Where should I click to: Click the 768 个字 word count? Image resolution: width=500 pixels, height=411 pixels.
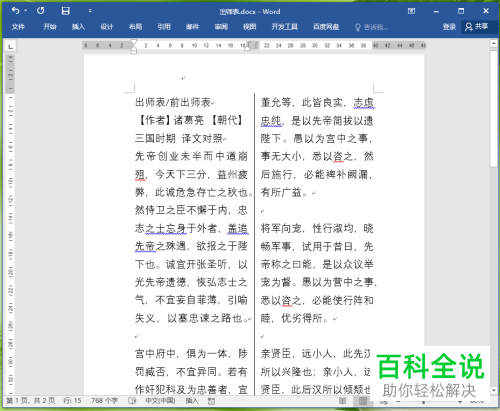(x=104, y=400)
